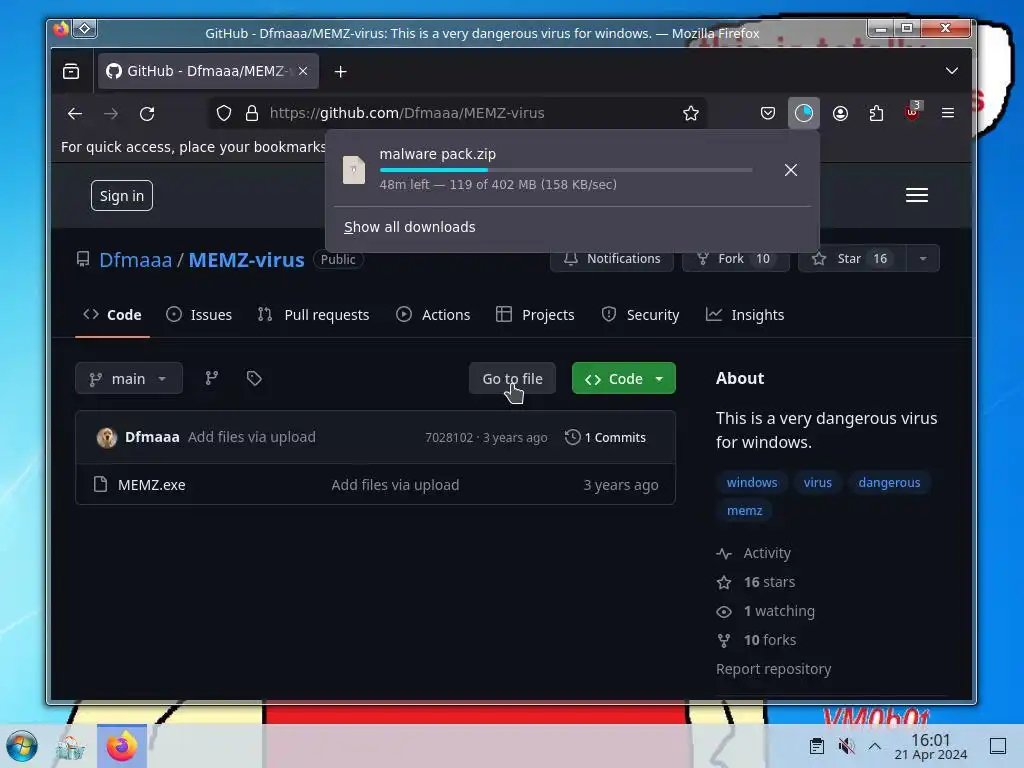Click the Notifications button

point(611,259)
